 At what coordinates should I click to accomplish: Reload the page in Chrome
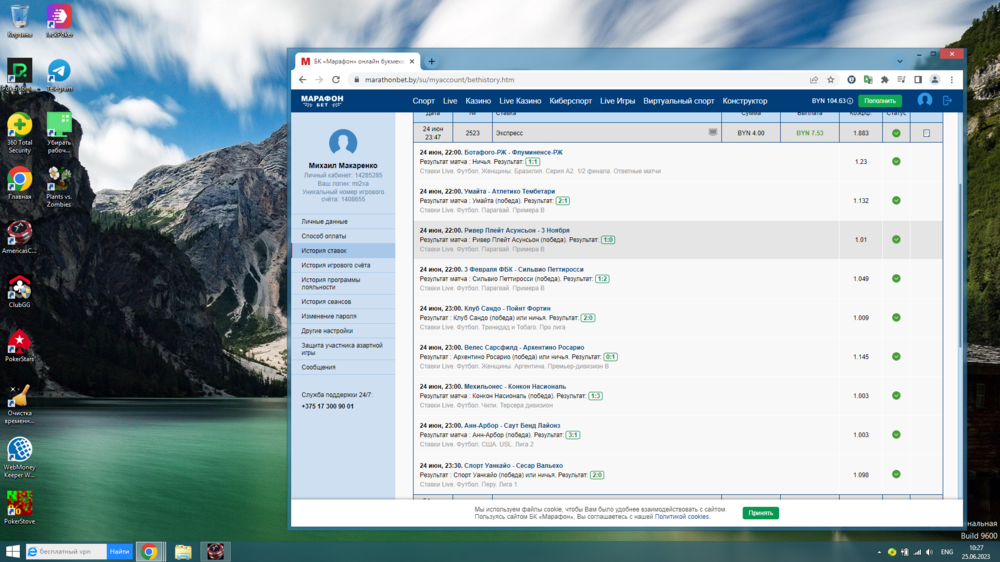[336, 80]
